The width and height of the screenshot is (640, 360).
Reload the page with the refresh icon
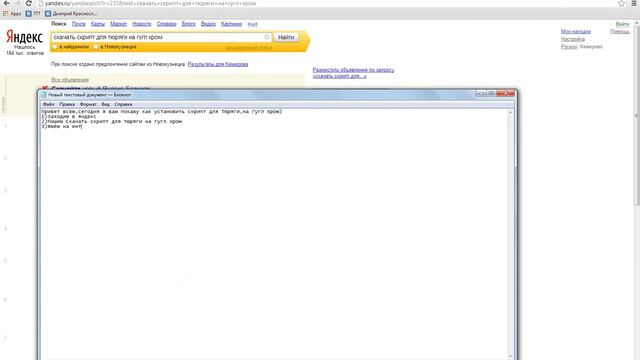(x=29, y=3)
